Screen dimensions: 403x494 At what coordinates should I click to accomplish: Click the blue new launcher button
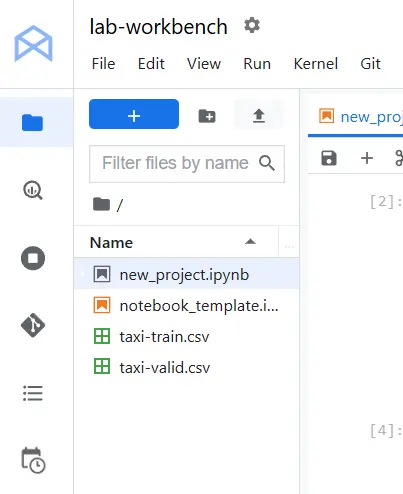[x=134, y=114]
